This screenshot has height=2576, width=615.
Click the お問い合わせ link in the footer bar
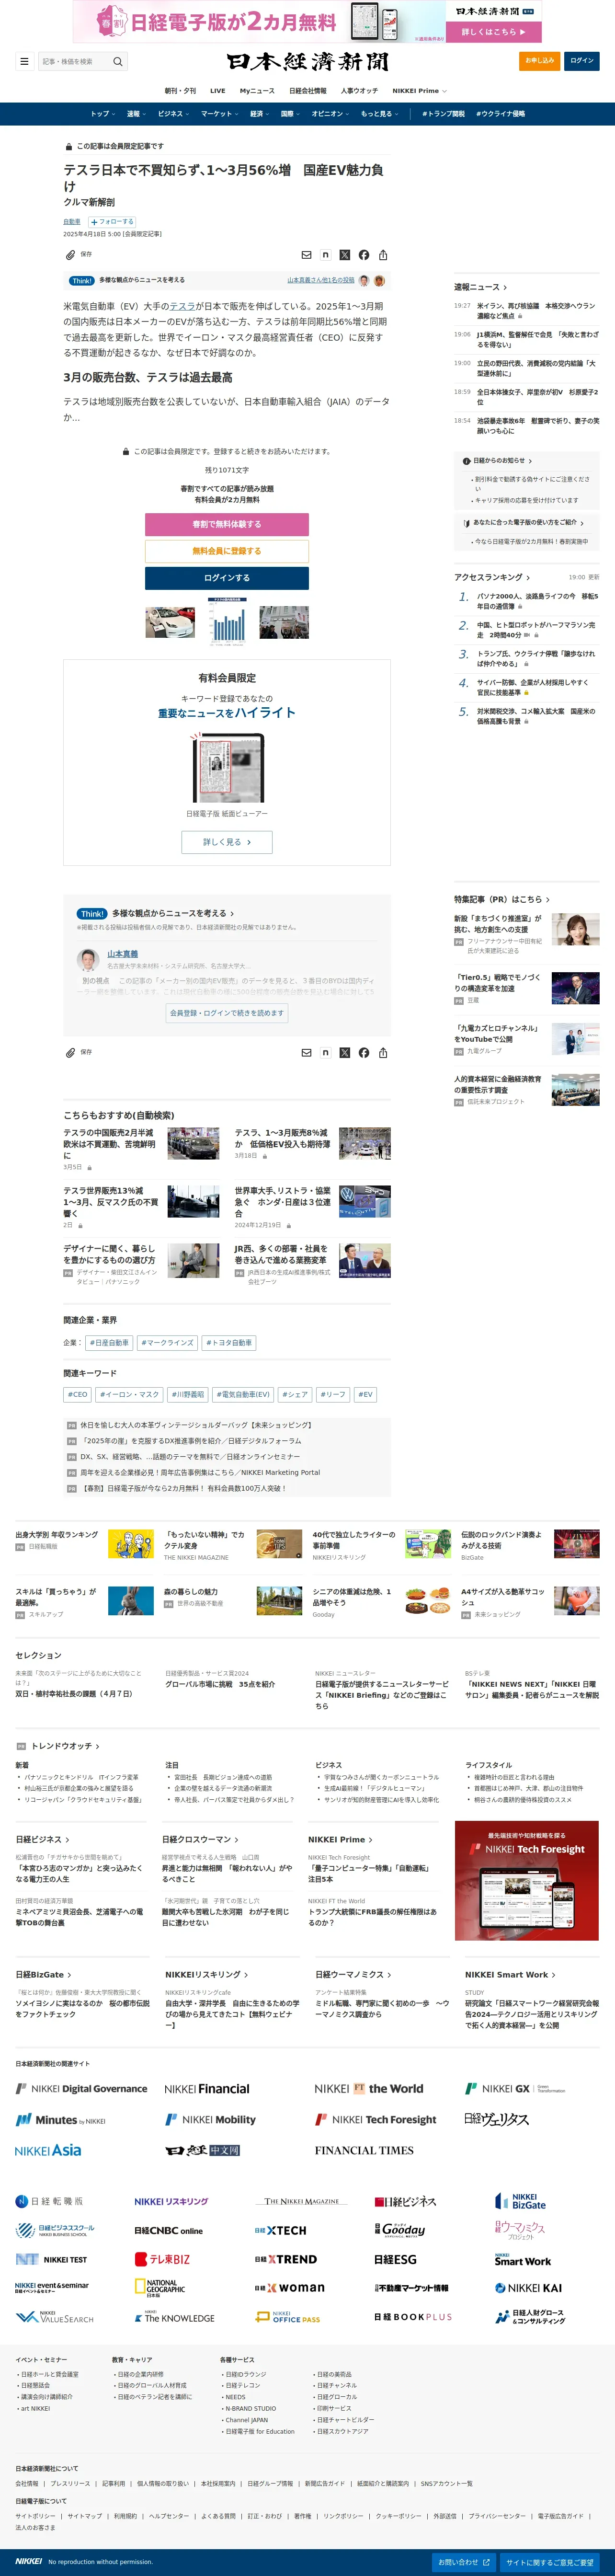point(464,2562)
